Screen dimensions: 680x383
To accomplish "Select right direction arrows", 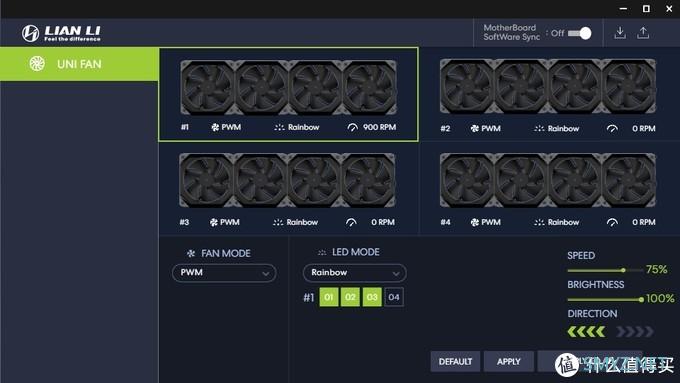I will click(x=635, y=332).
